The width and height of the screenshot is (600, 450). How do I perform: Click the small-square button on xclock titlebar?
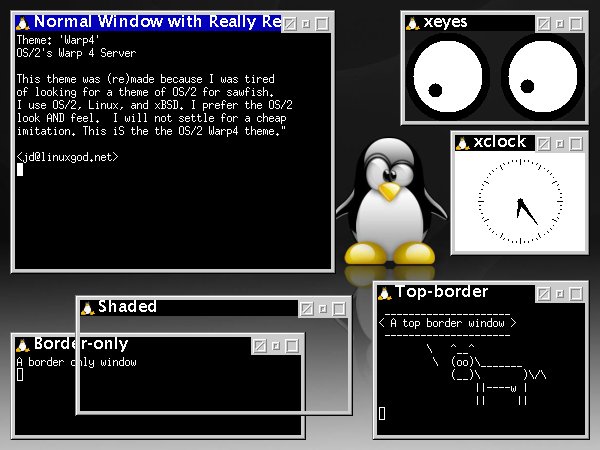tap(560, 144)
